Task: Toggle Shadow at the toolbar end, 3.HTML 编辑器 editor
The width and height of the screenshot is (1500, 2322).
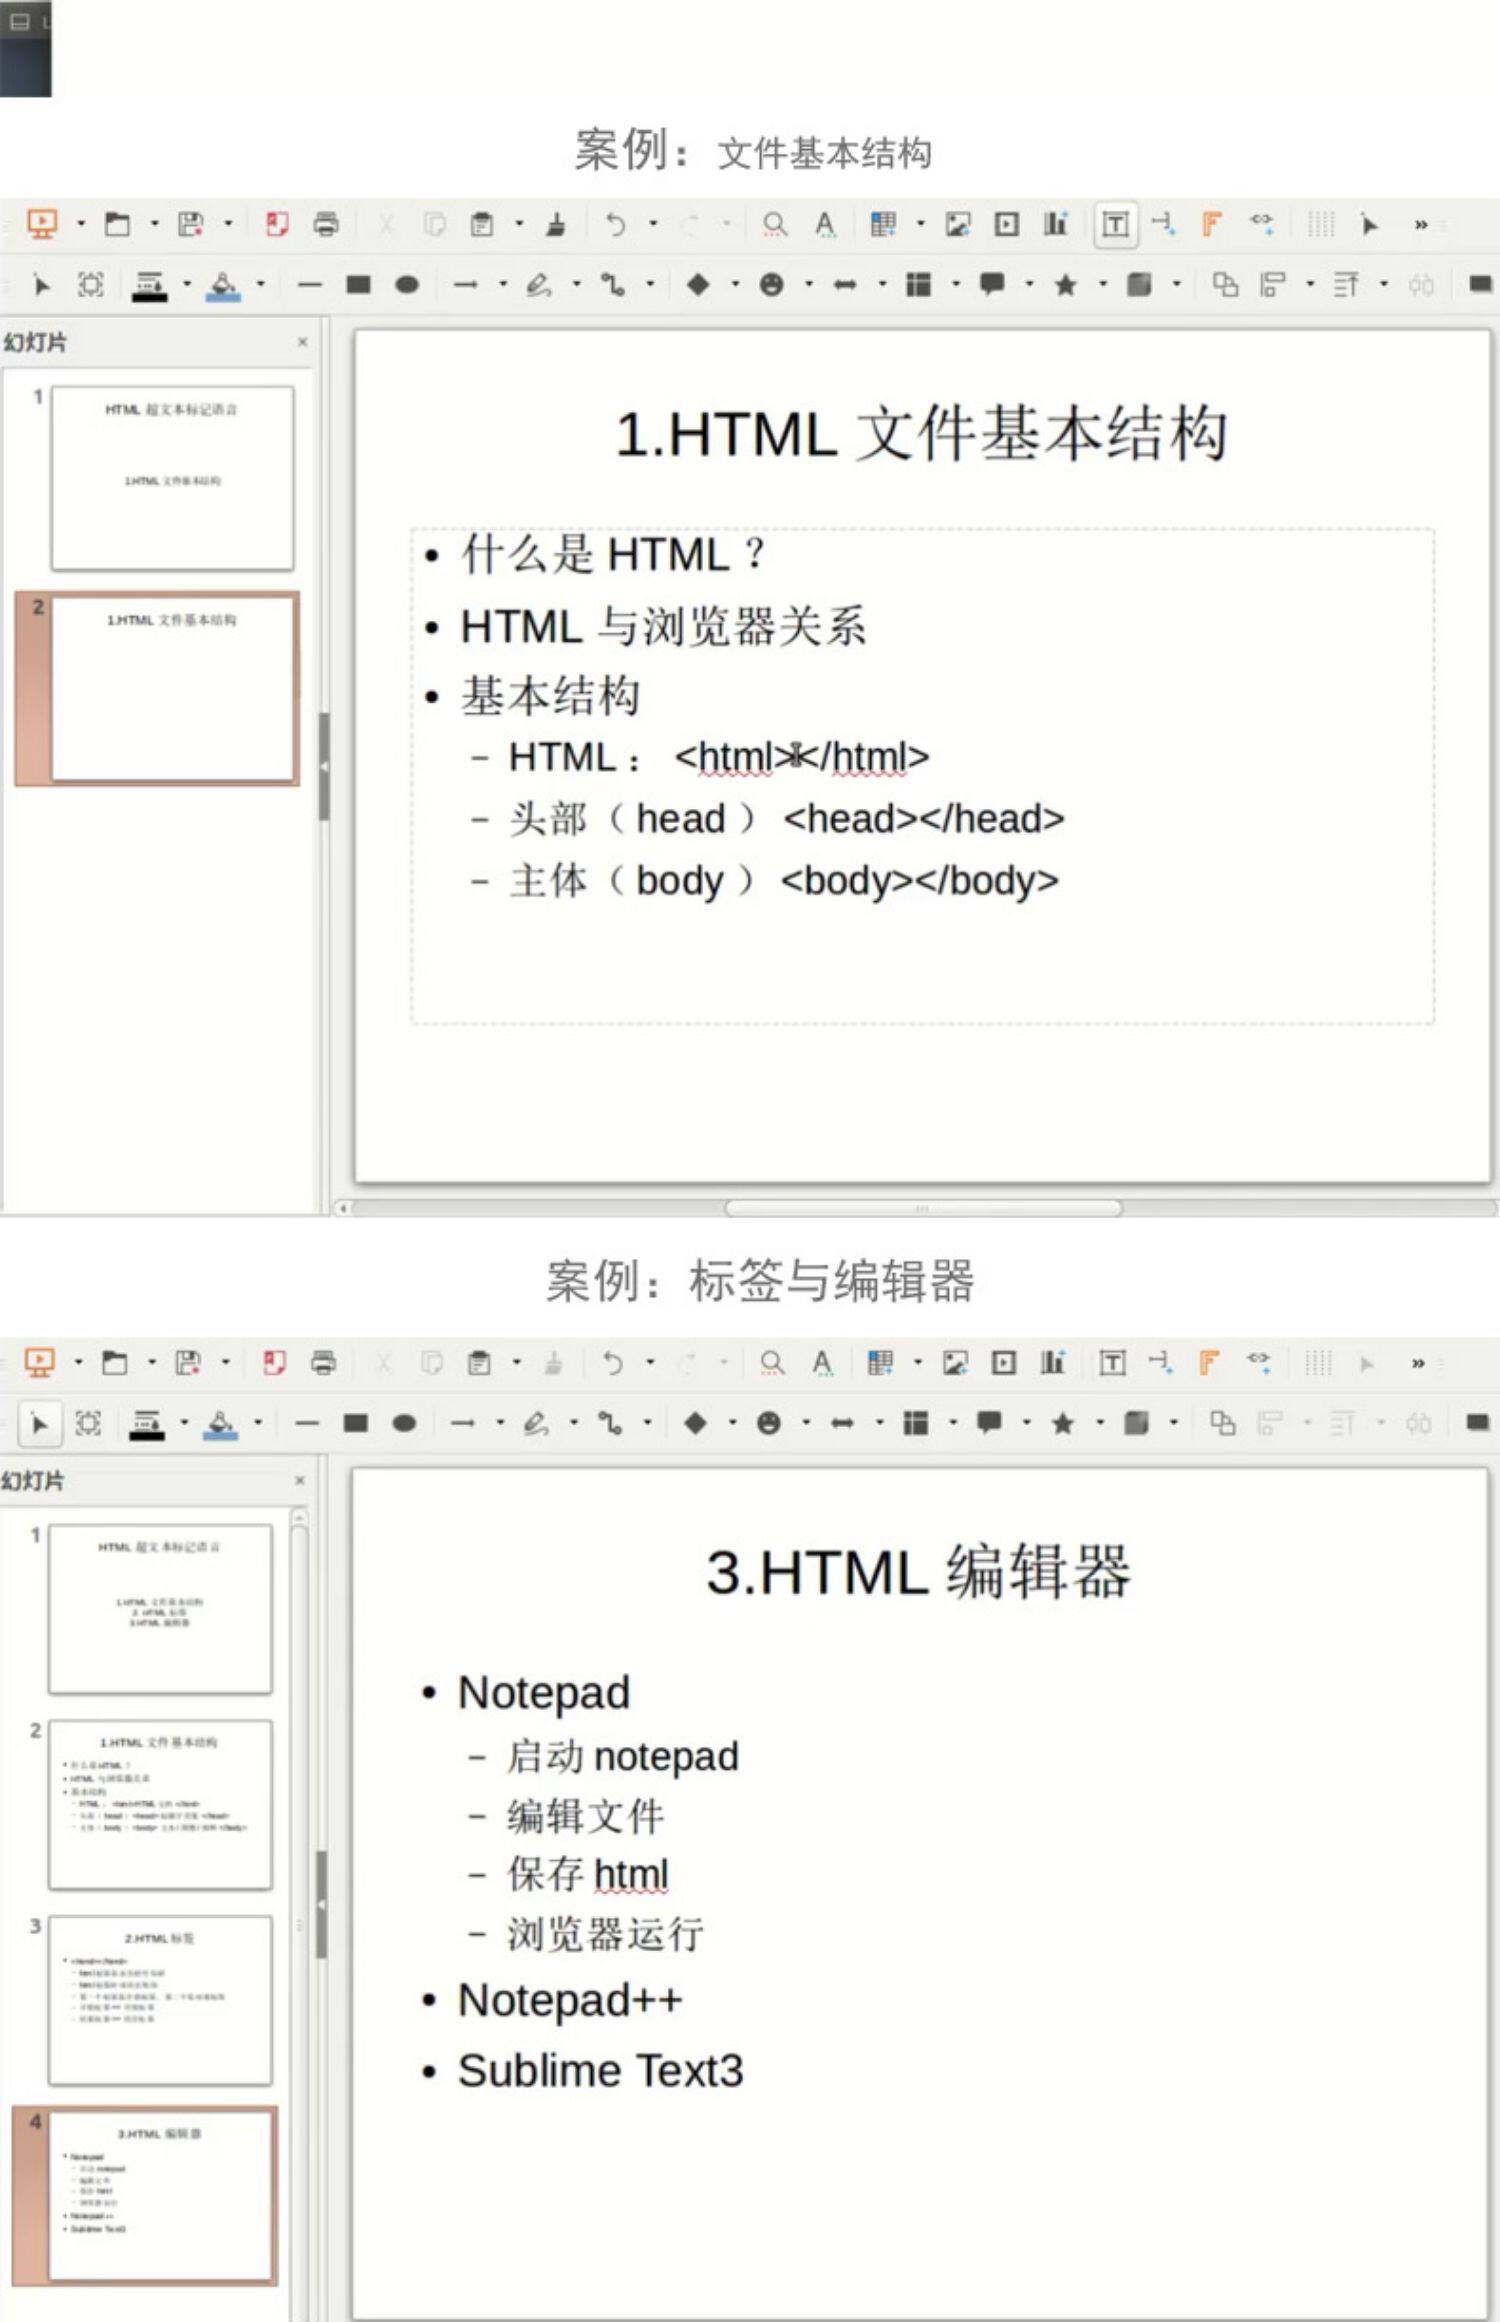Action: point(1478,1423)
